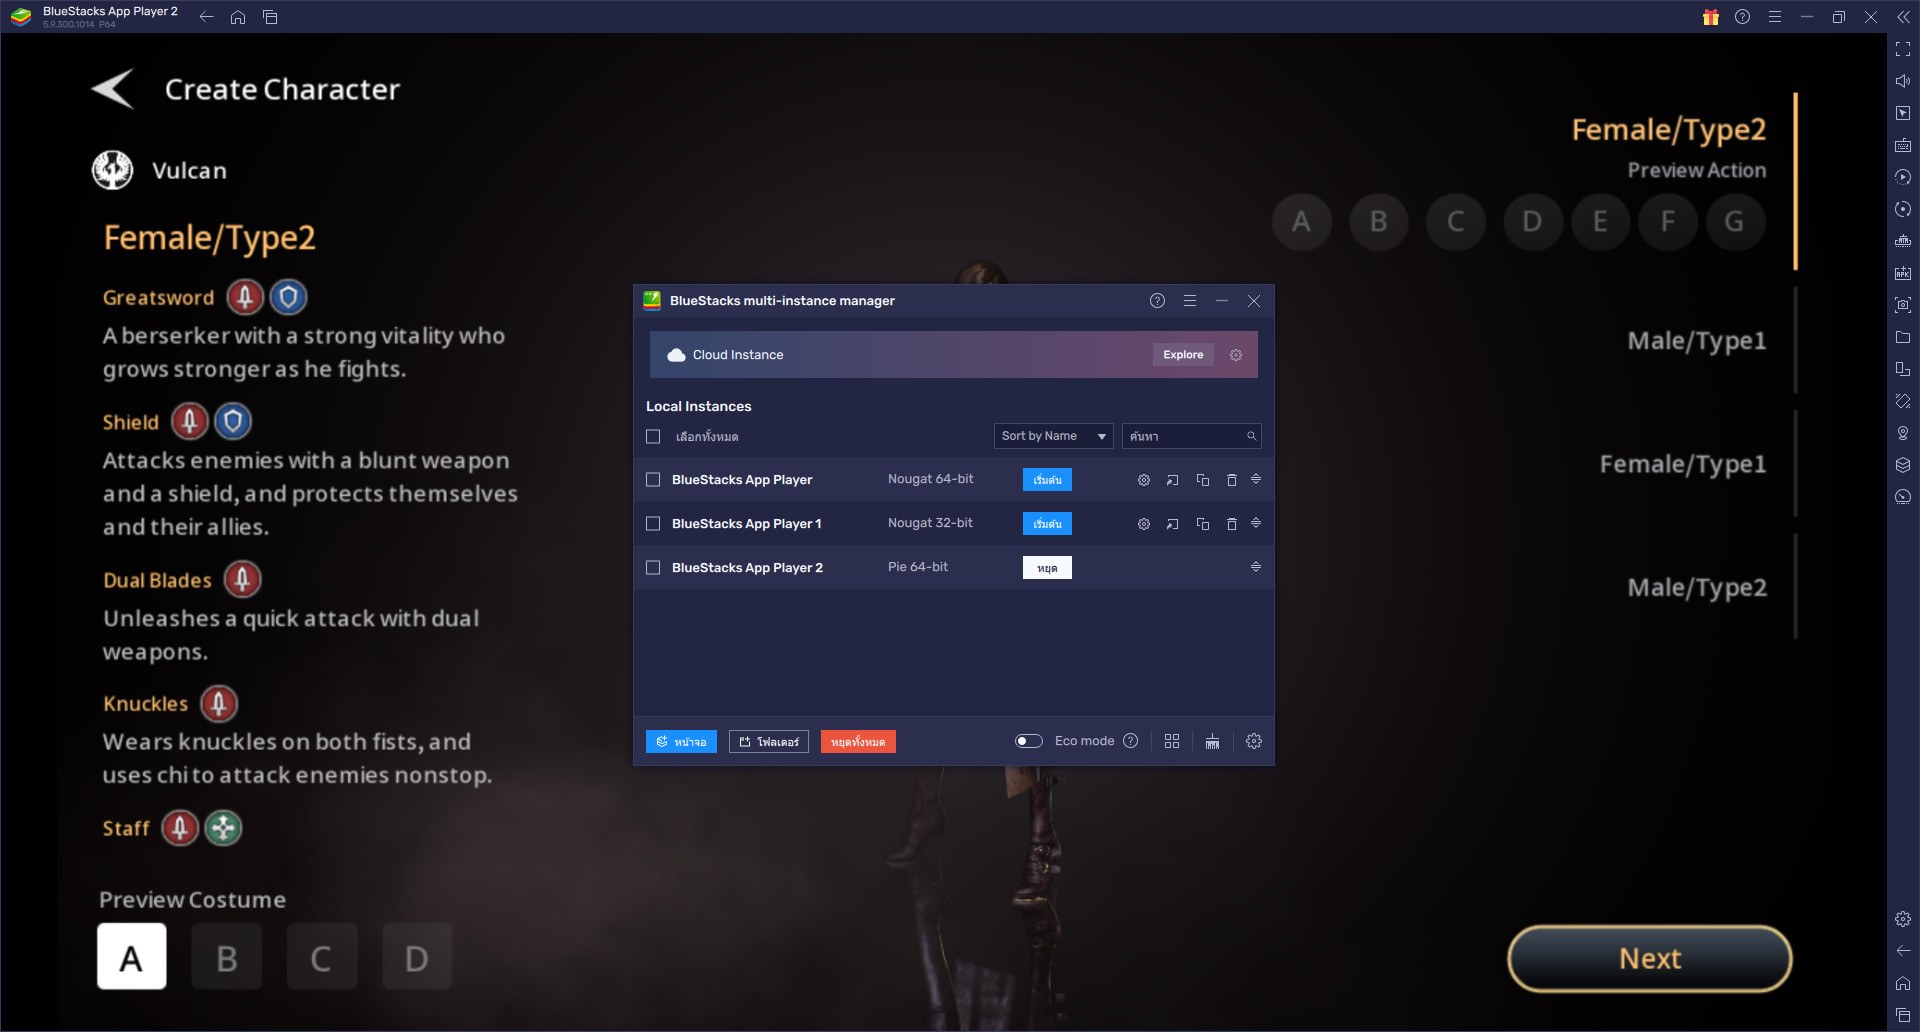Click the title bar back arrow

206,17
